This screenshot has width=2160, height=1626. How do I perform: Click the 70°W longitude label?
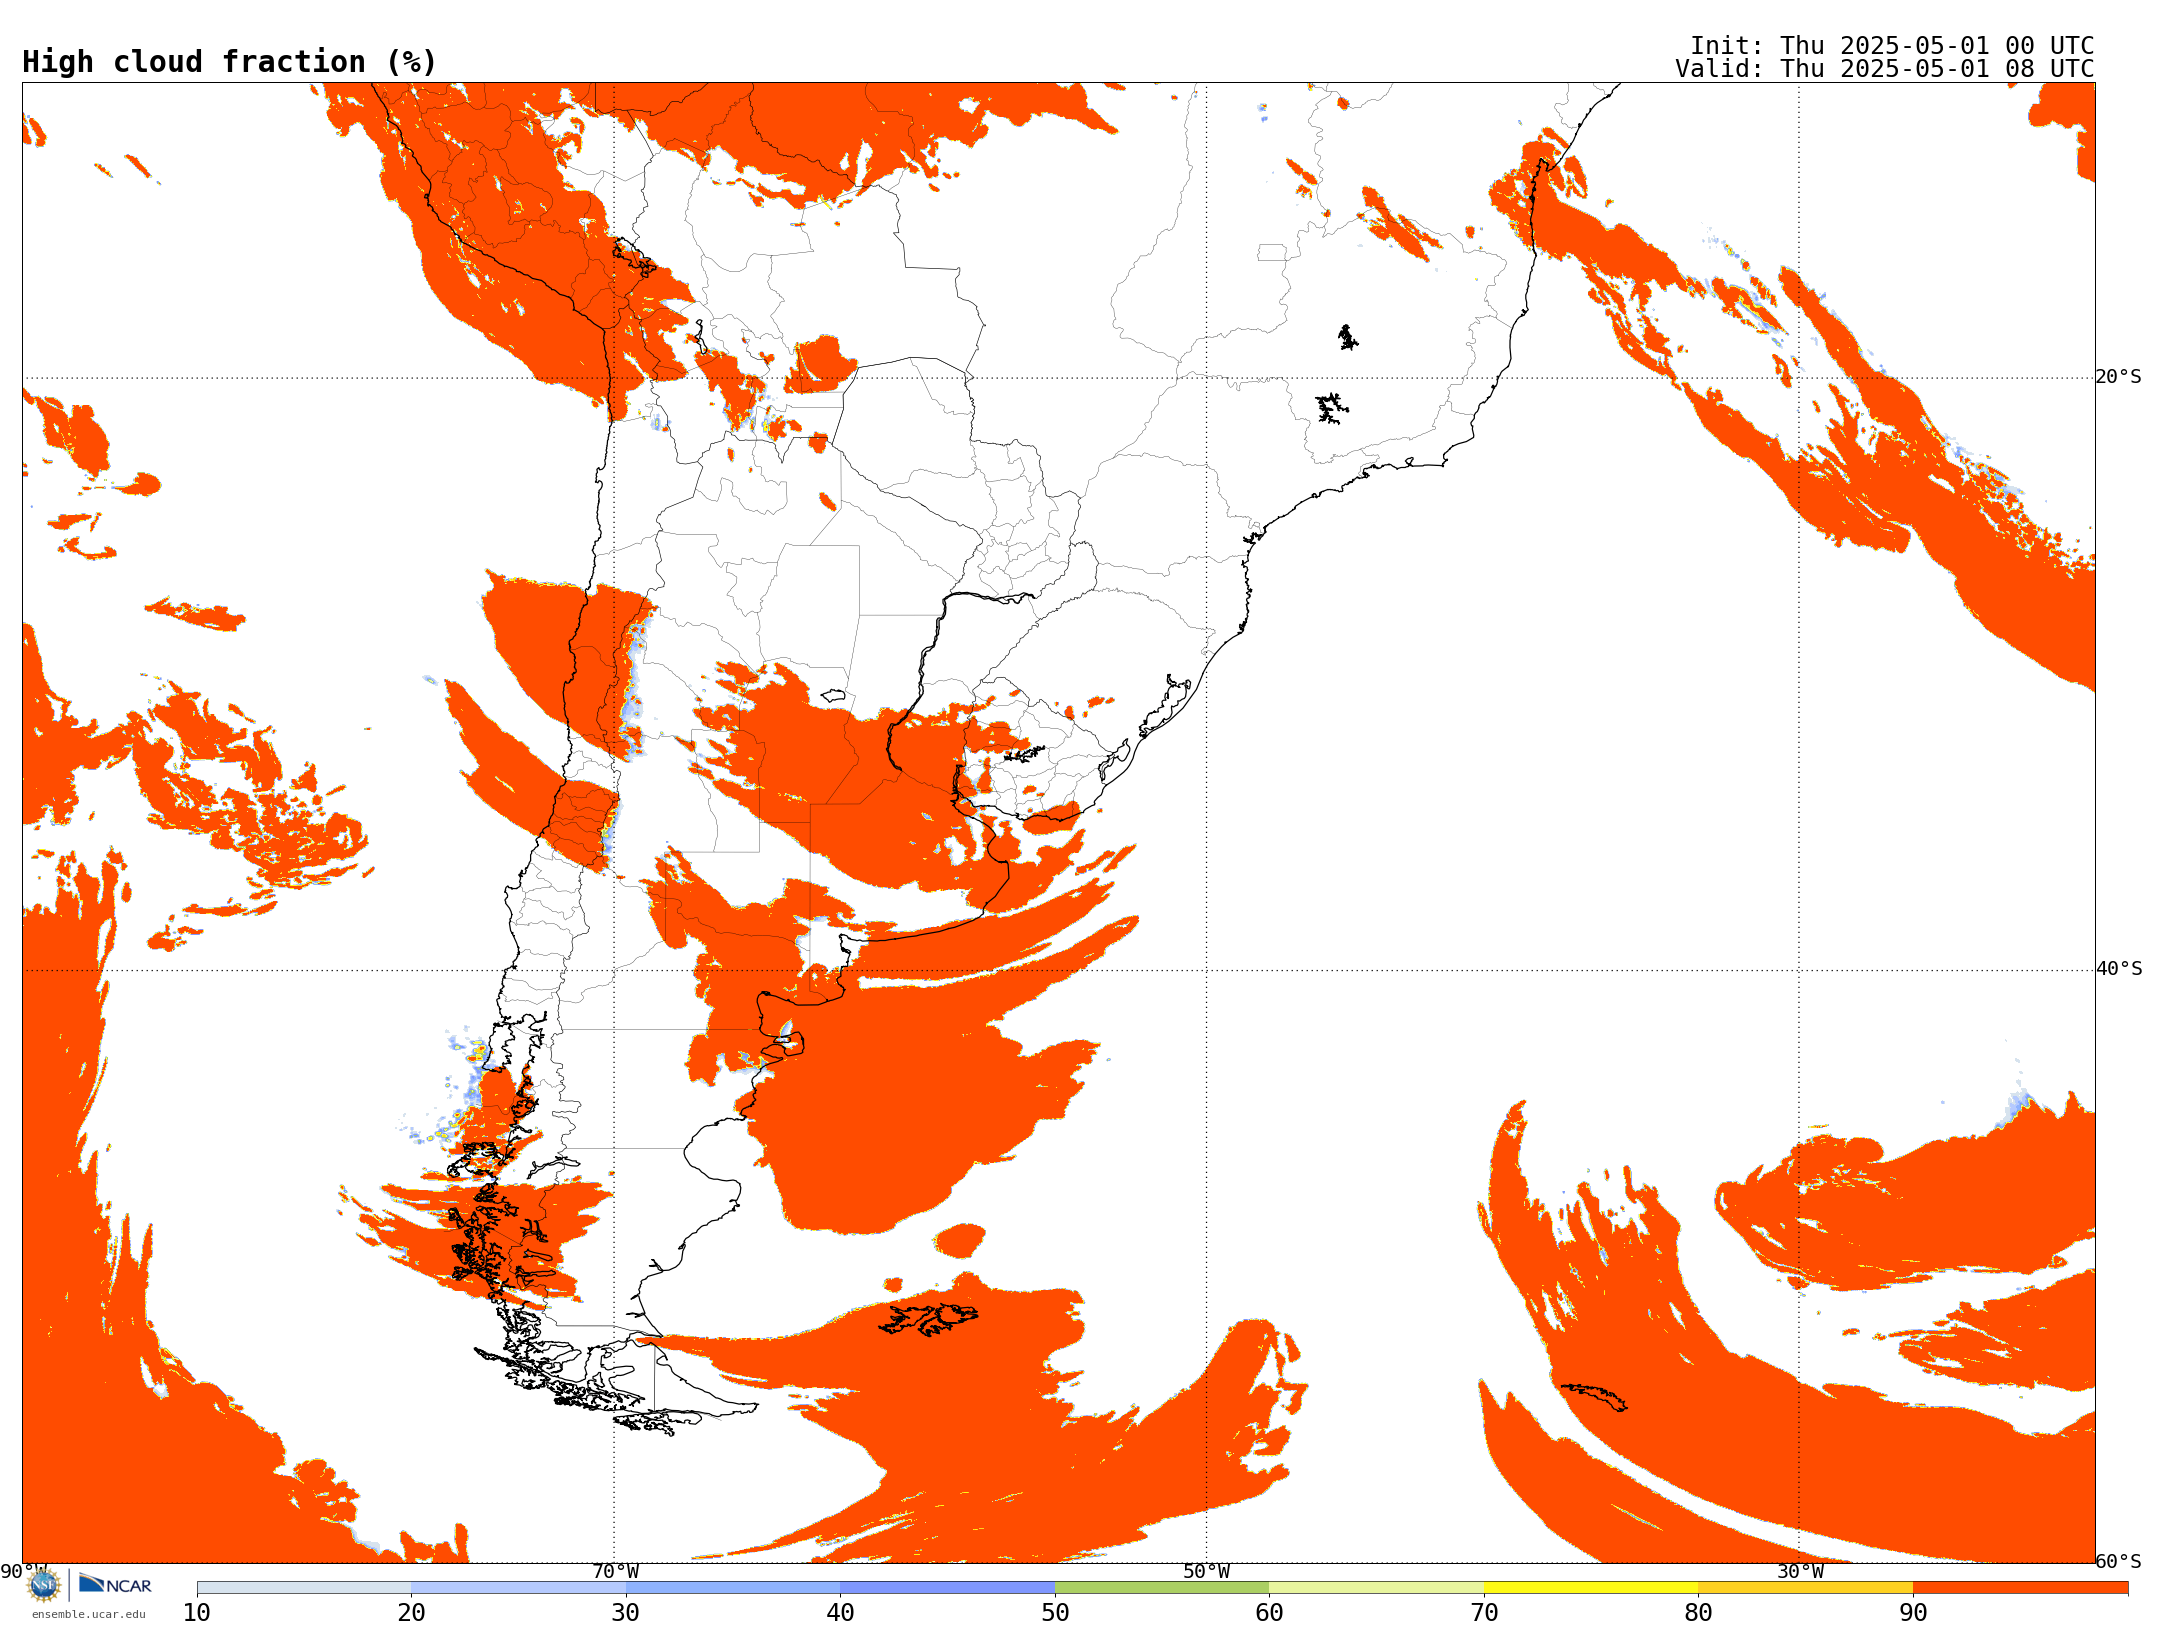point(615,1571)
